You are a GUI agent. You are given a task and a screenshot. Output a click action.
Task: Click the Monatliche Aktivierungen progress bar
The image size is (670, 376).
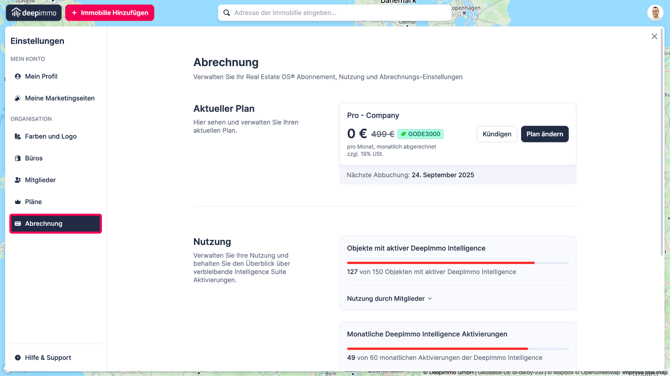pyautogui.click(x=458, y=349)
